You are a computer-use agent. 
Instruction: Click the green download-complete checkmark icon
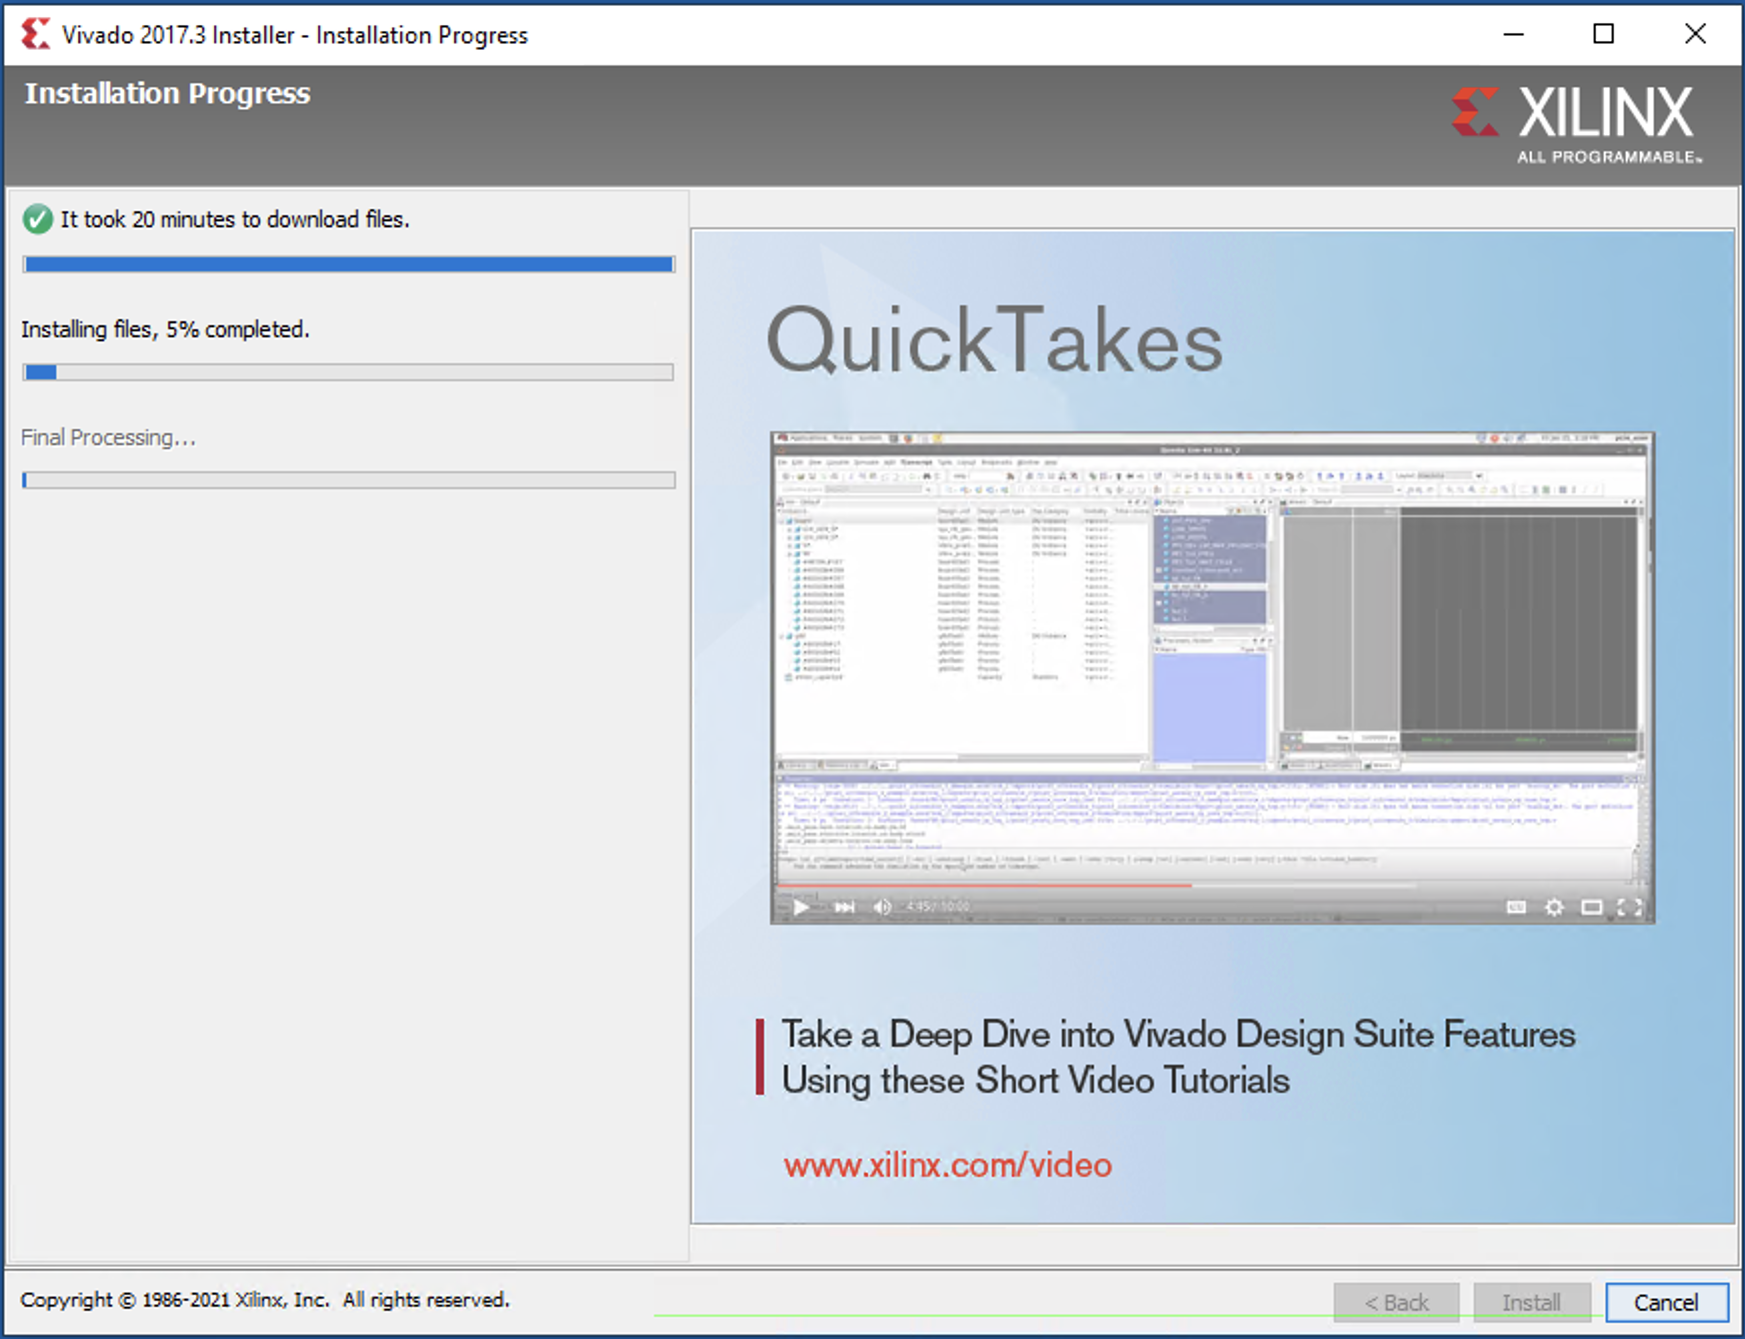[x=38, y=219]
